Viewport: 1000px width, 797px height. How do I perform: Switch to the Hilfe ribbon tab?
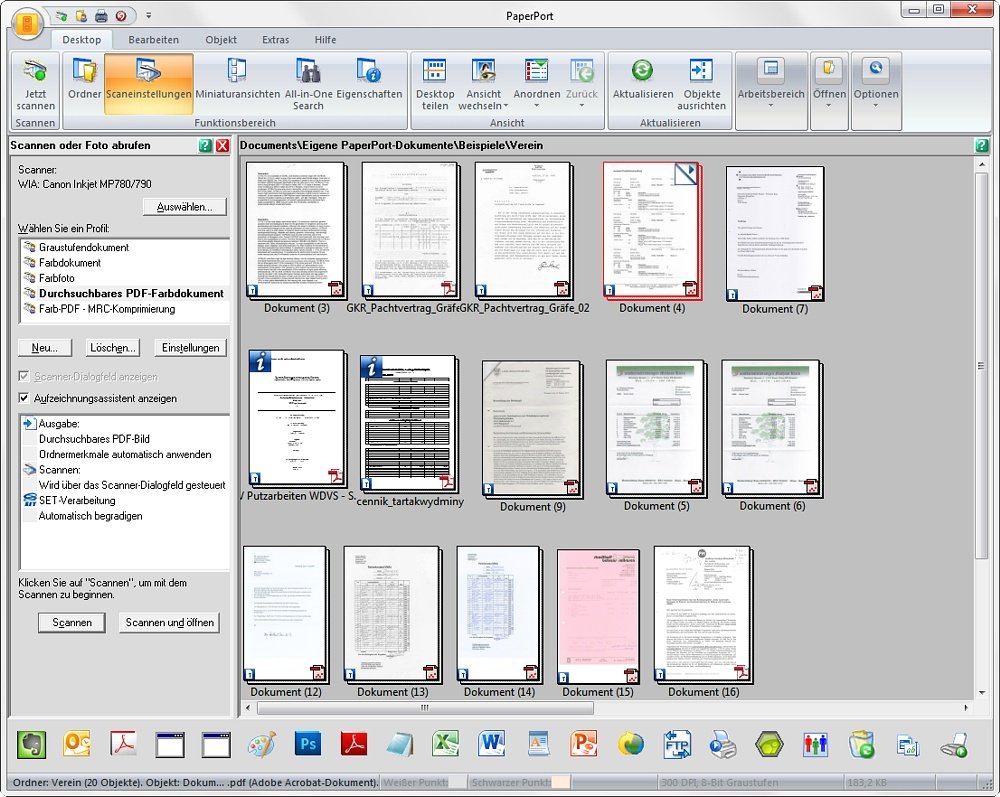pos(325,40)
